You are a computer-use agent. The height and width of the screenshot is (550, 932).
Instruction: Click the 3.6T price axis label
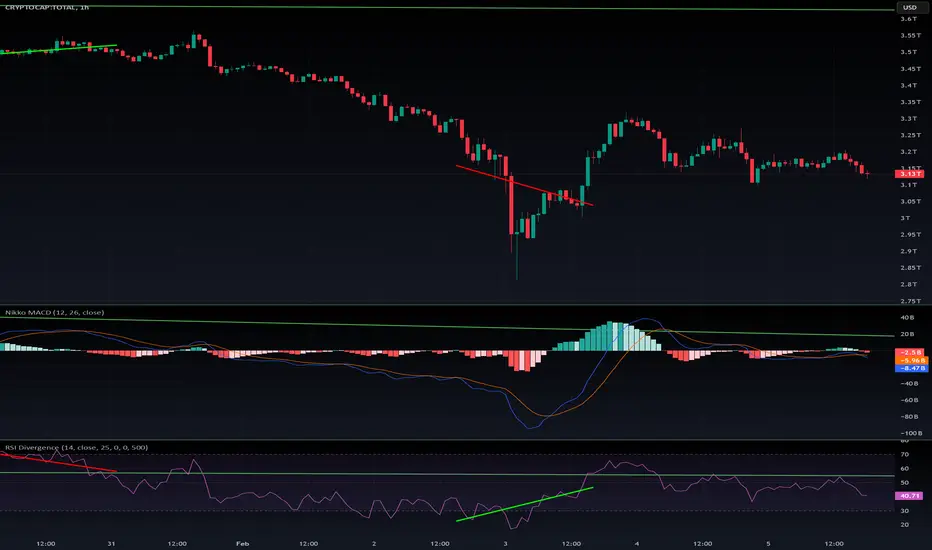(908, 19)
